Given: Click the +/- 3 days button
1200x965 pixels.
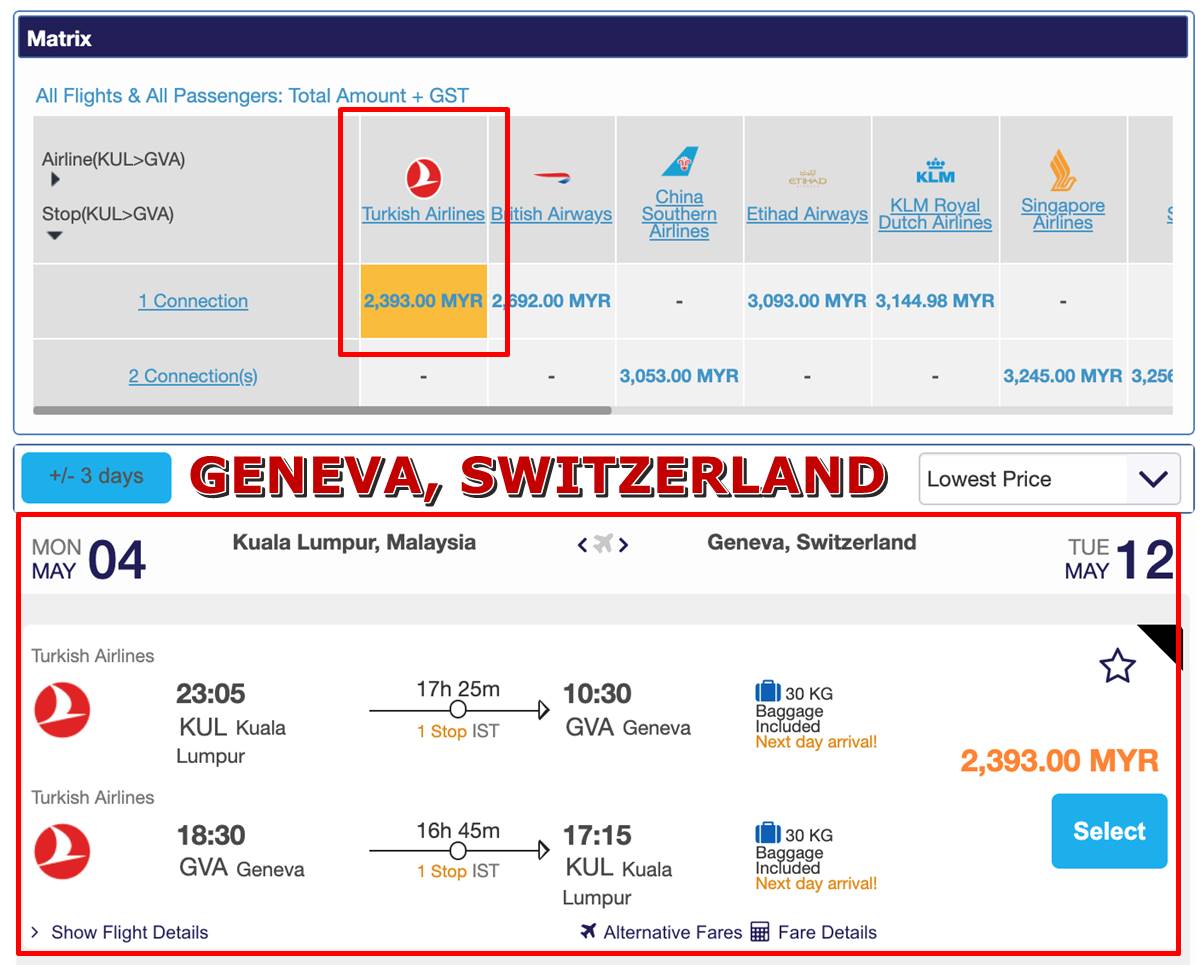Looking at the screenshot, I should tap(96, 477).
